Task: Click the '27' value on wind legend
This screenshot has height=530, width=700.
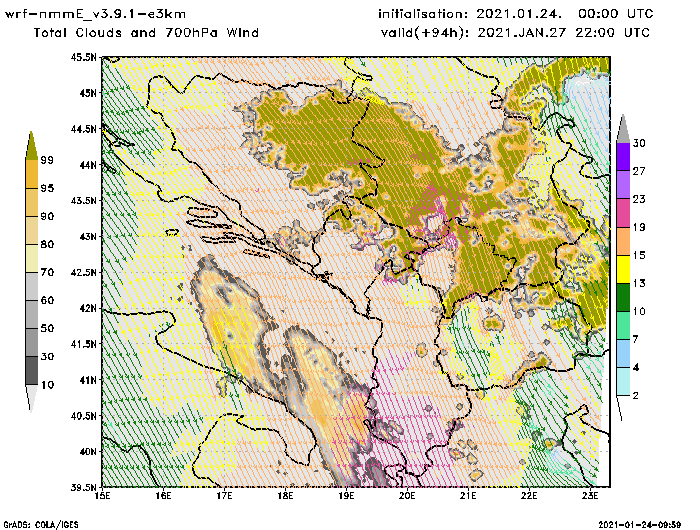Action: 639,171
